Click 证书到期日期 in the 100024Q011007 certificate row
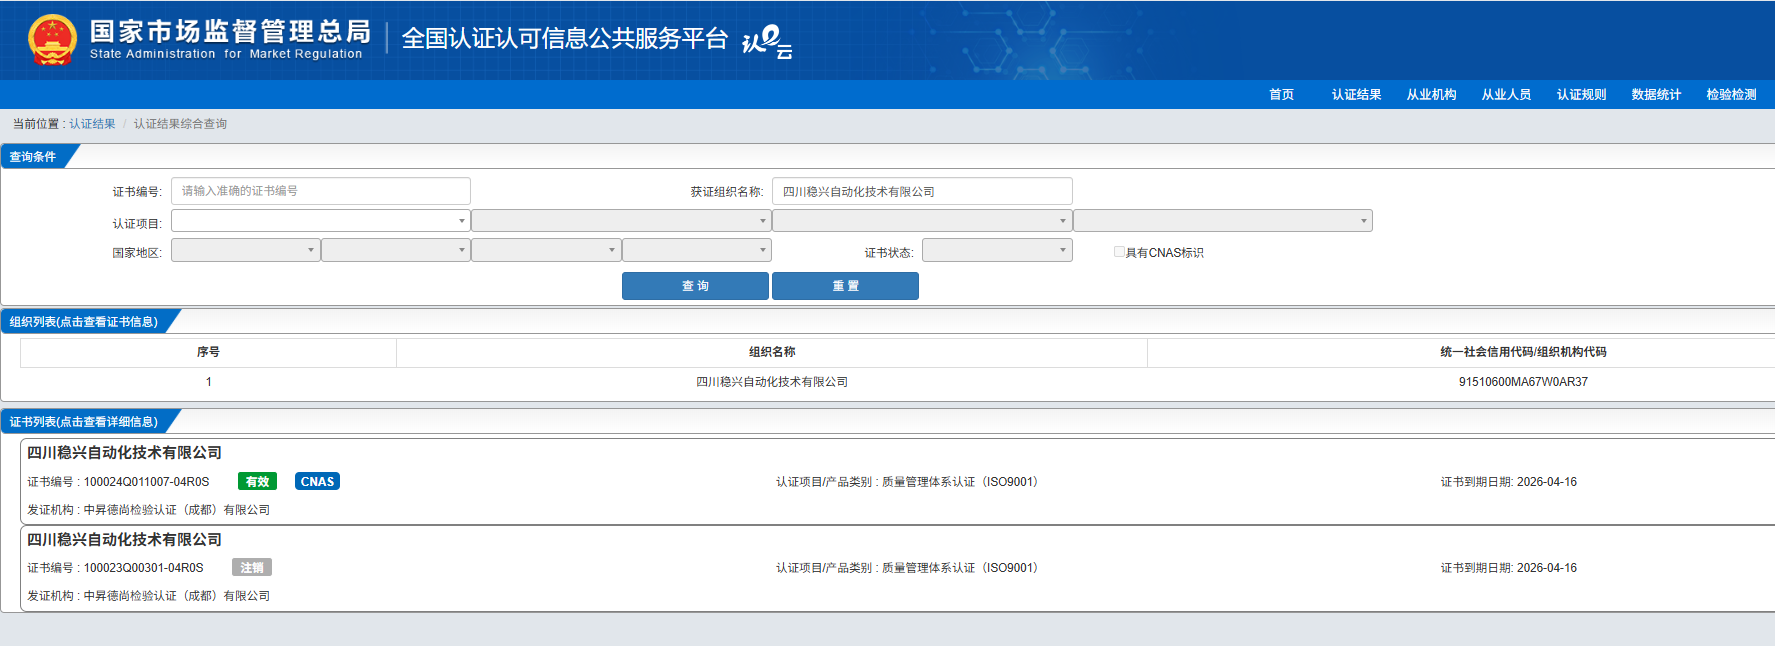Image resolution: width=1775 pixels, height=646 pixels. coord(1508,482)
